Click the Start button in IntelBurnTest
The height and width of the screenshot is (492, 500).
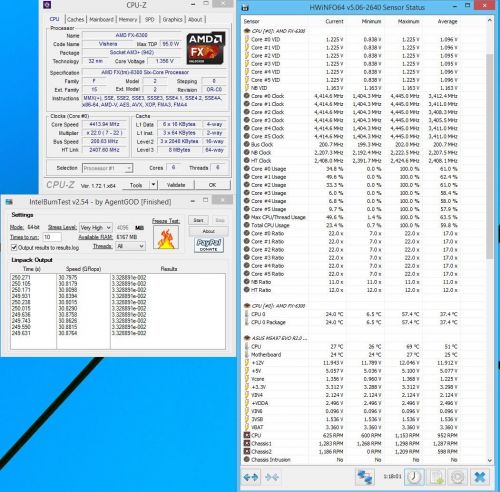198,220
